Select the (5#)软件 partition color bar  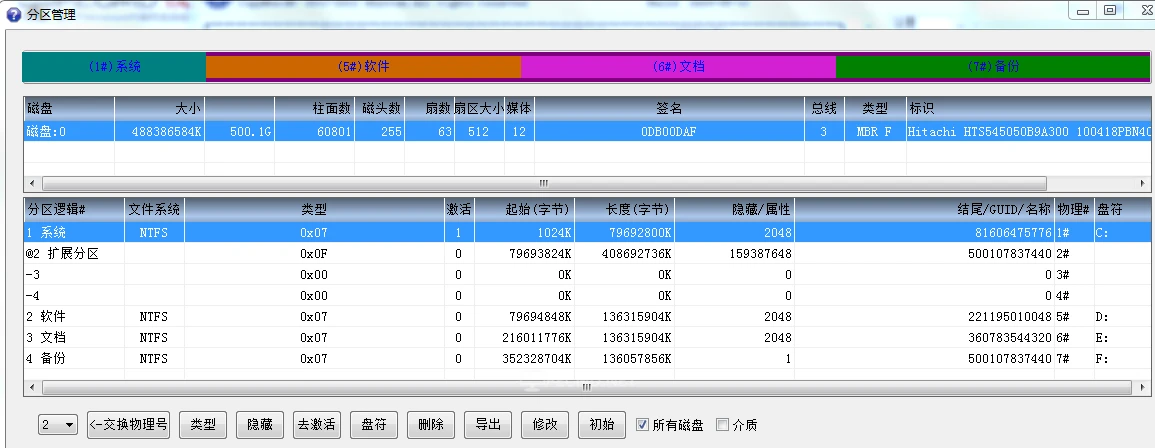pos(363,66)
